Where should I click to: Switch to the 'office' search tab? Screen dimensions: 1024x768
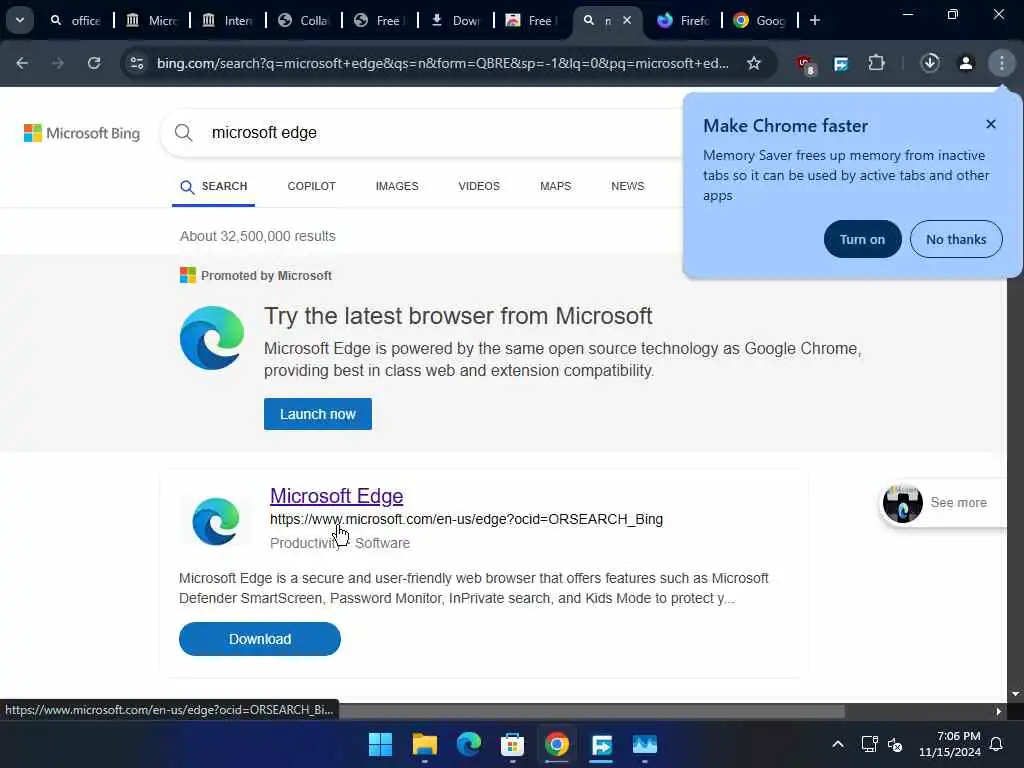tap(76, 20)
